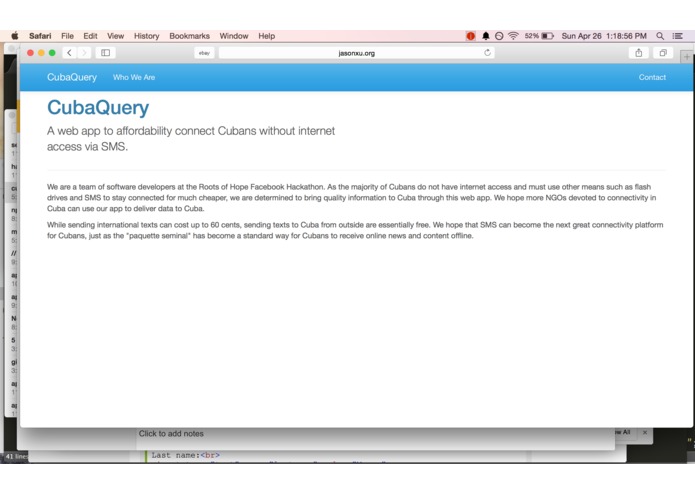
Task: Open the Contact nav link
Action: tap(652, 77)
